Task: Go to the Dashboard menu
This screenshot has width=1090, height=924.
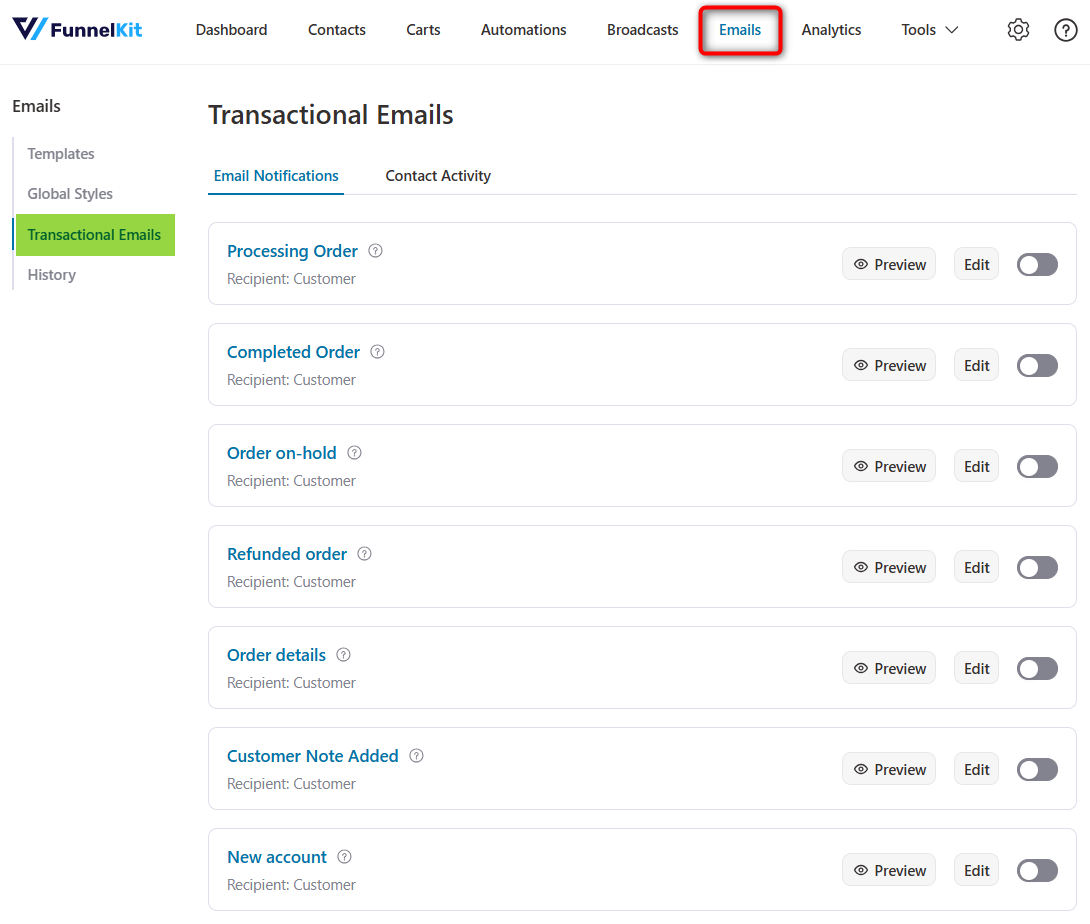Action: pos(231,30)
